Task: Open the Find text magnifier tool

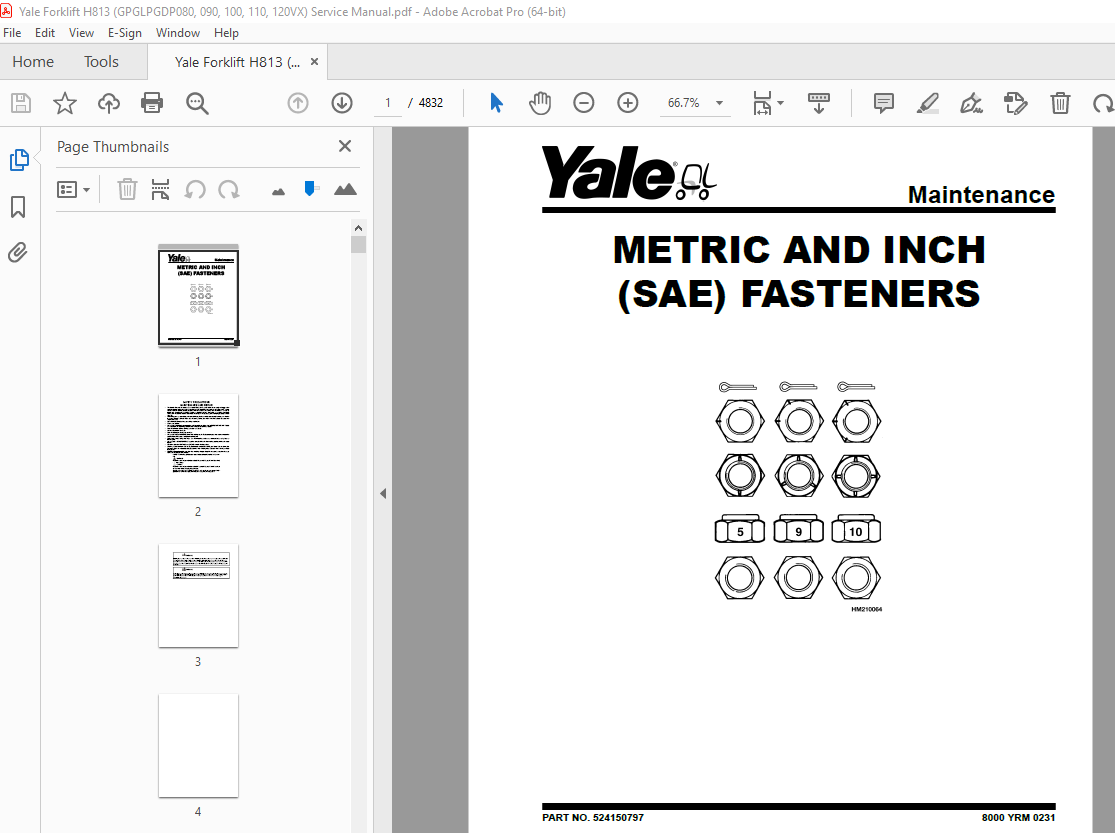Action: coord(197,103)
